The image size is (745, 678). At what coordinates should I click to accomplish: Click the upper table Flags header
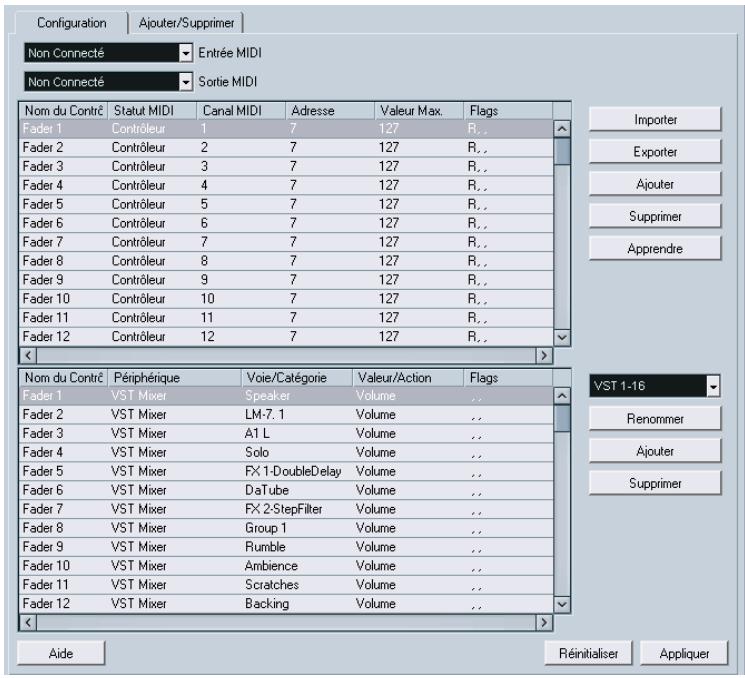click(508, 111)
